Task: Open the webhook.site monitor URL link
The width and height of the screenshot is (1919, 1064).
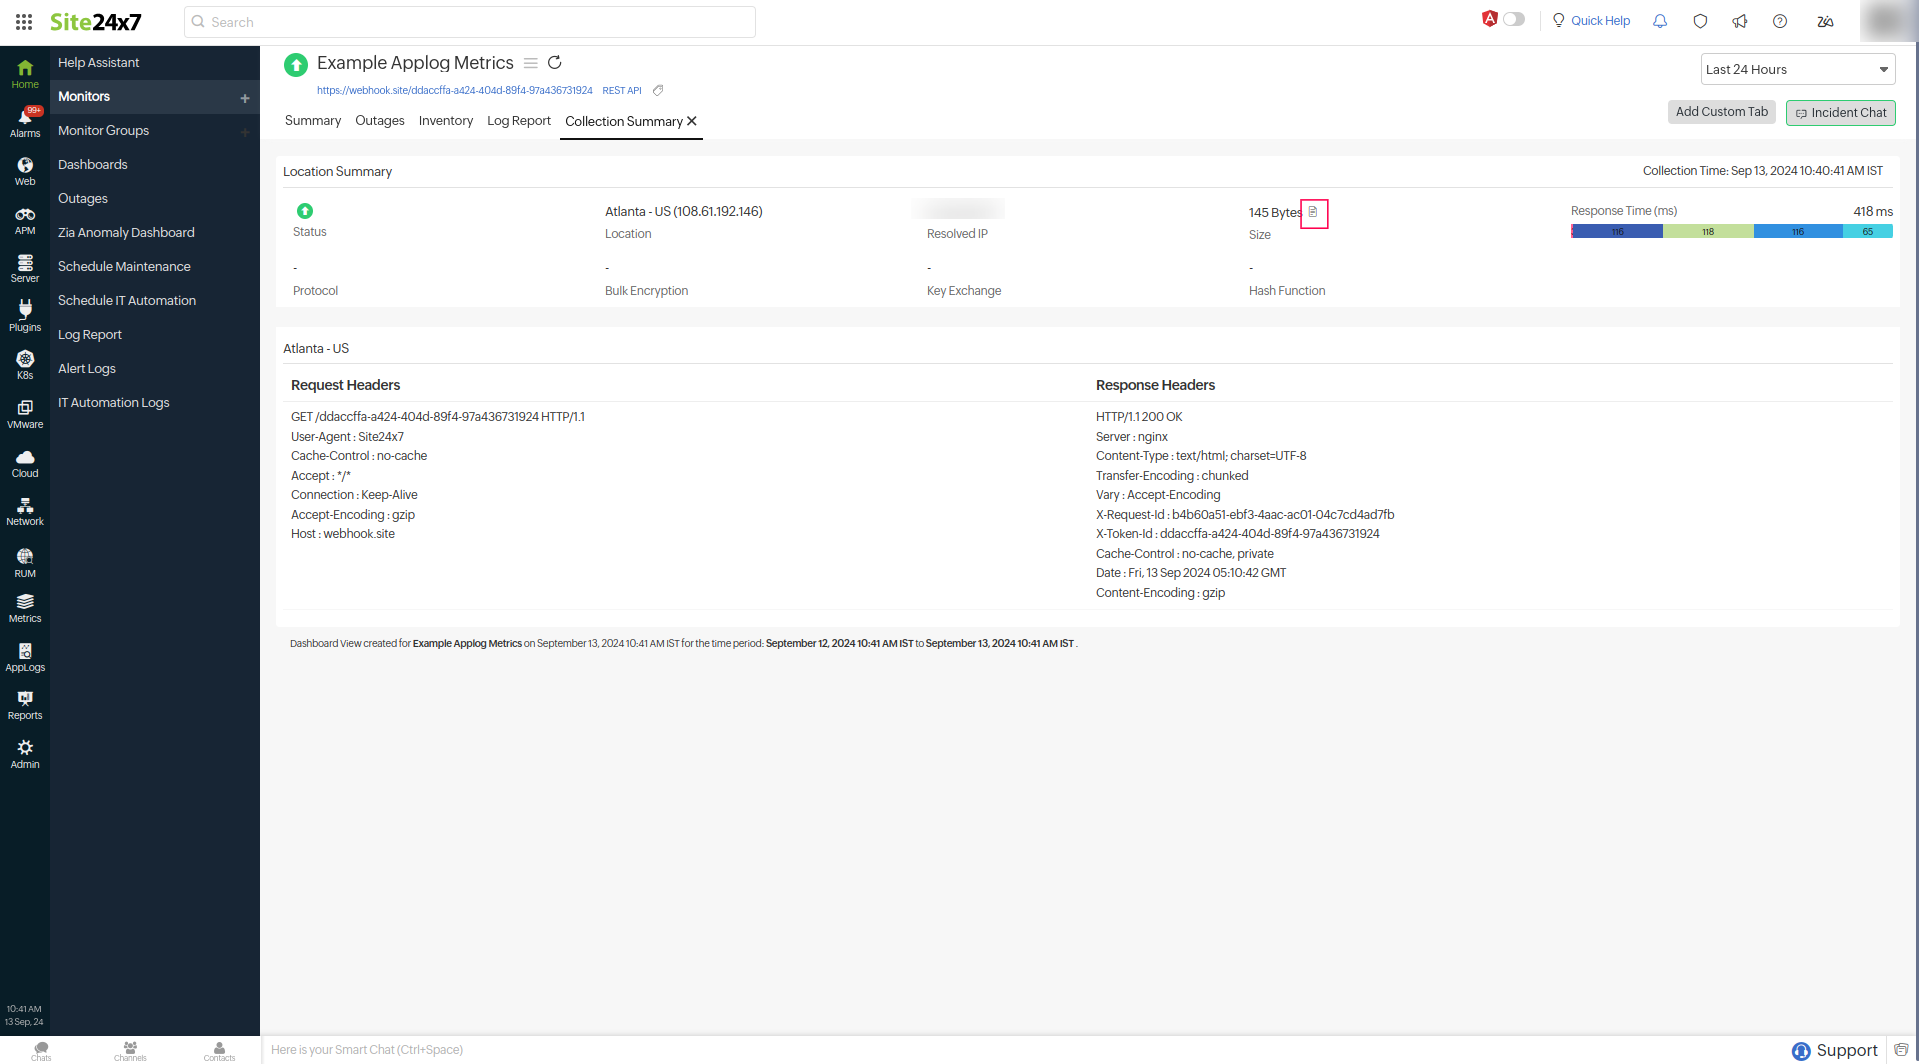Action: [455, 90]
